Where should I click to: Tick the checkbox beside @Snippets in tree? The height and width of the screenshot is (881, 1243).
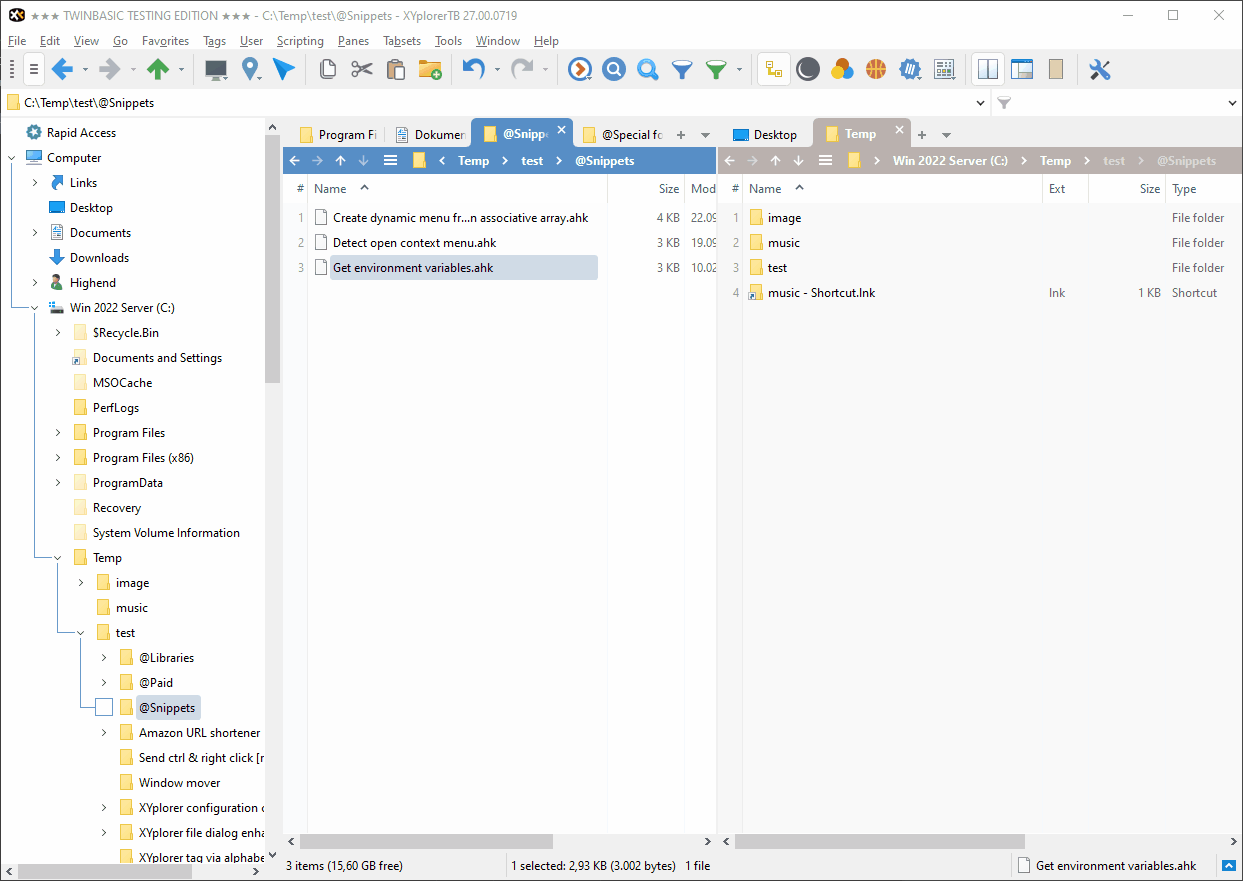click(x=104, y=708)
